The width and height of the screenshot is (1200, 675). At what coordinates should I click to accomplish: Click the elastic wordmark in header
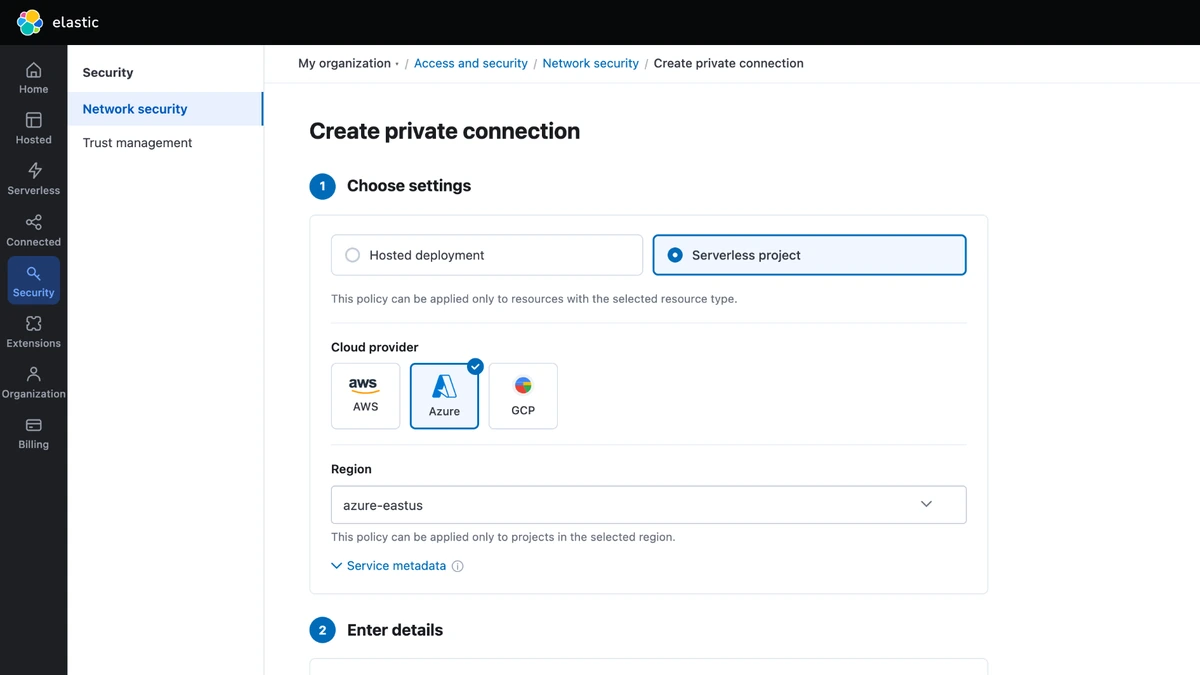pos(76,22)
